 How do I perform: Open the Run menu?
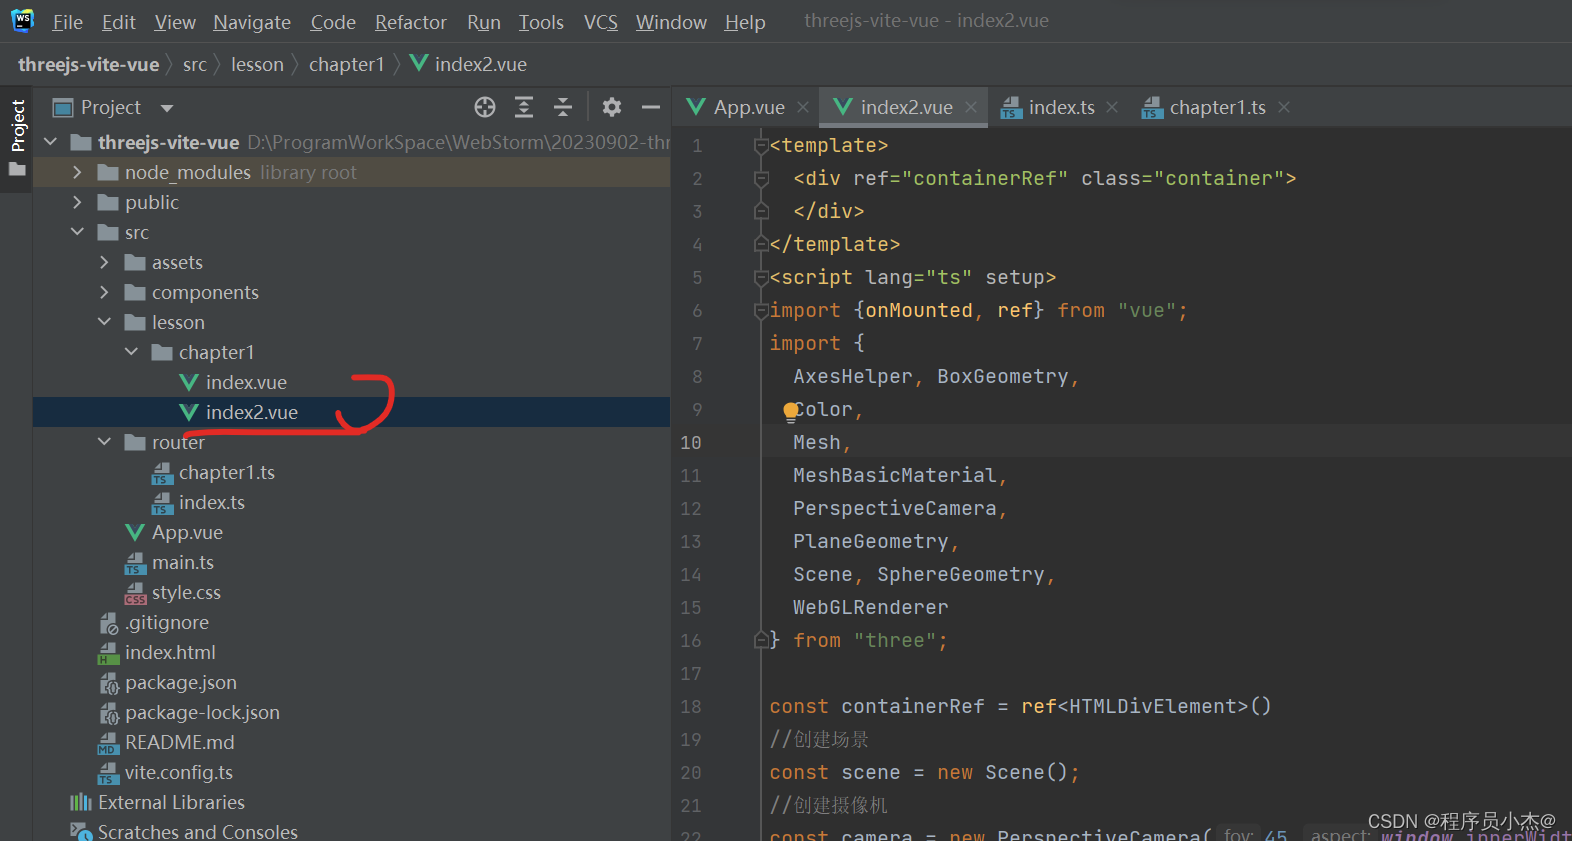point(484,22)
